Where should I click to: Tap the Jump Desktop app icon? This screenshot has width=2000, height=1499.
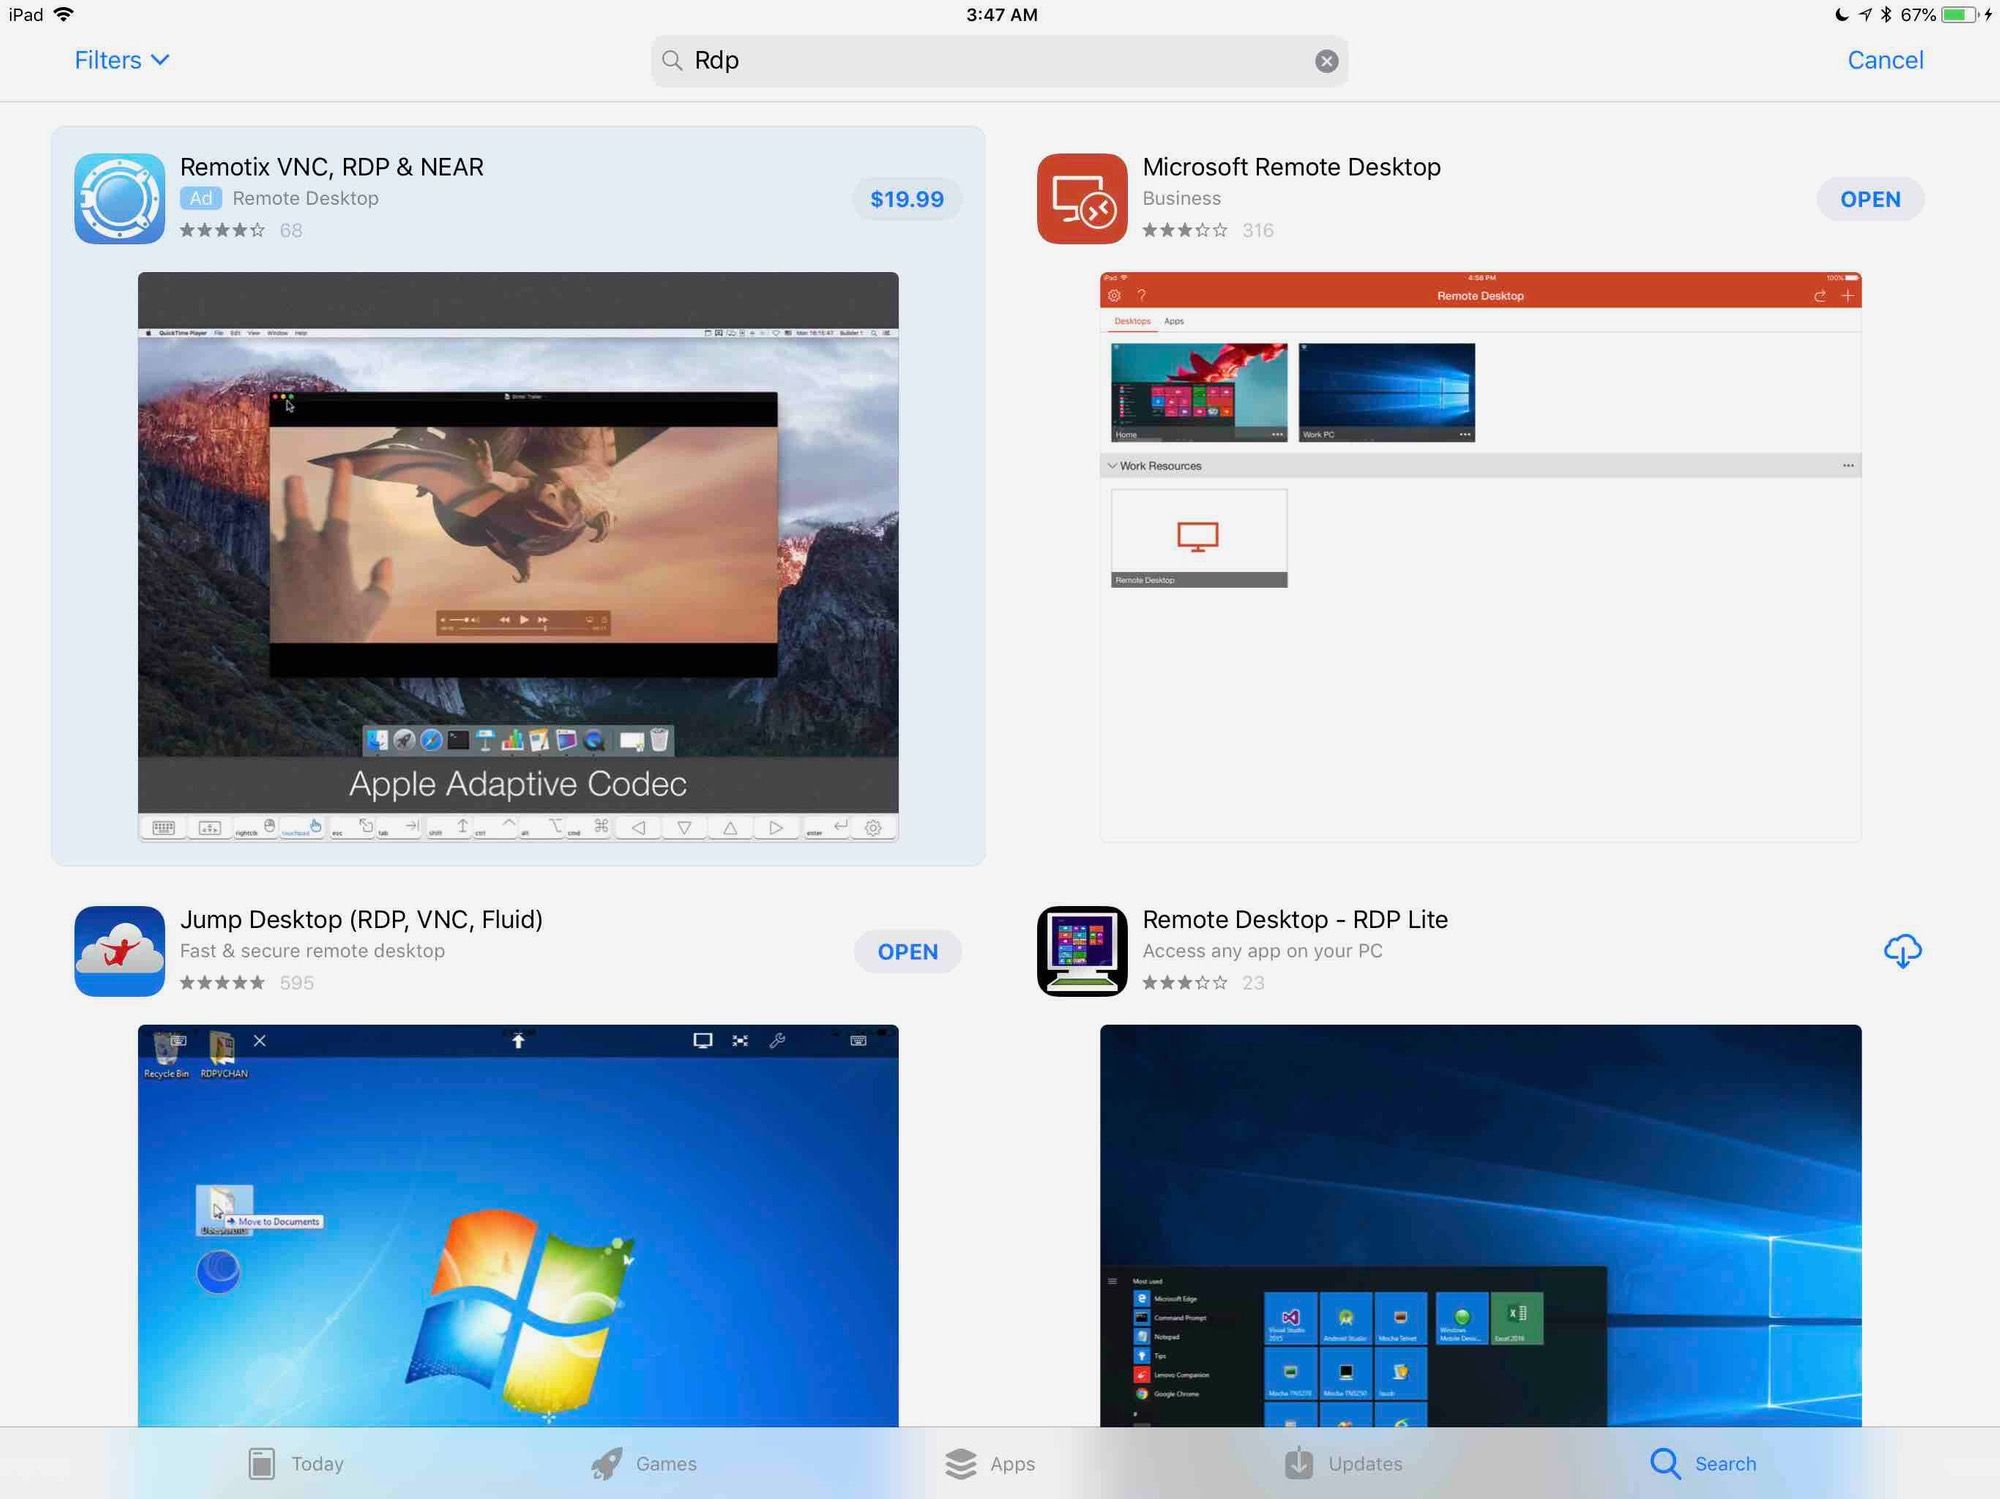(x=119, y=951)
